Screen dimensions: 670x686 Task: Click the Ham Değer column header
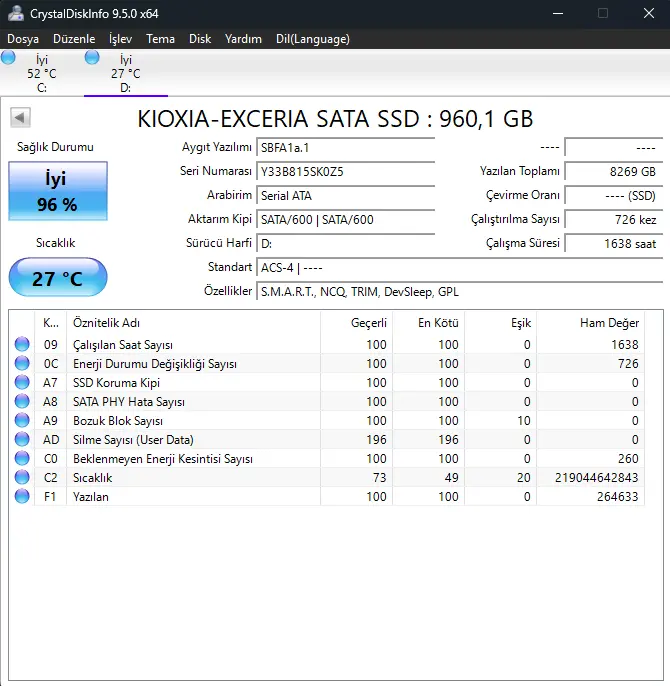[590, 323]
